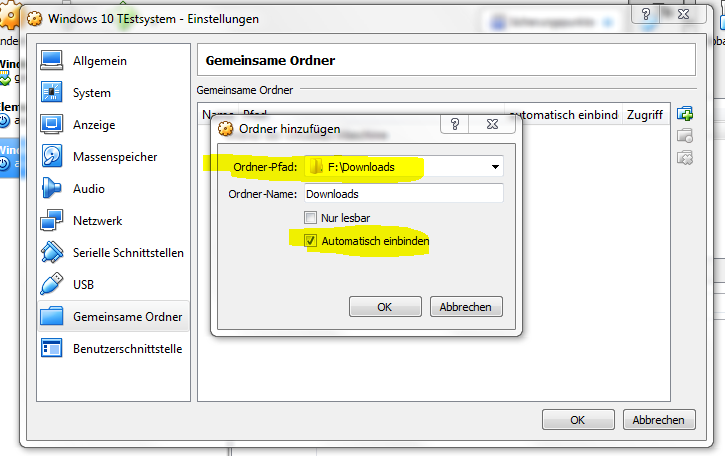Click the Audio speaker icon
The width and height of the screenshot is (725, 456).
52,189
